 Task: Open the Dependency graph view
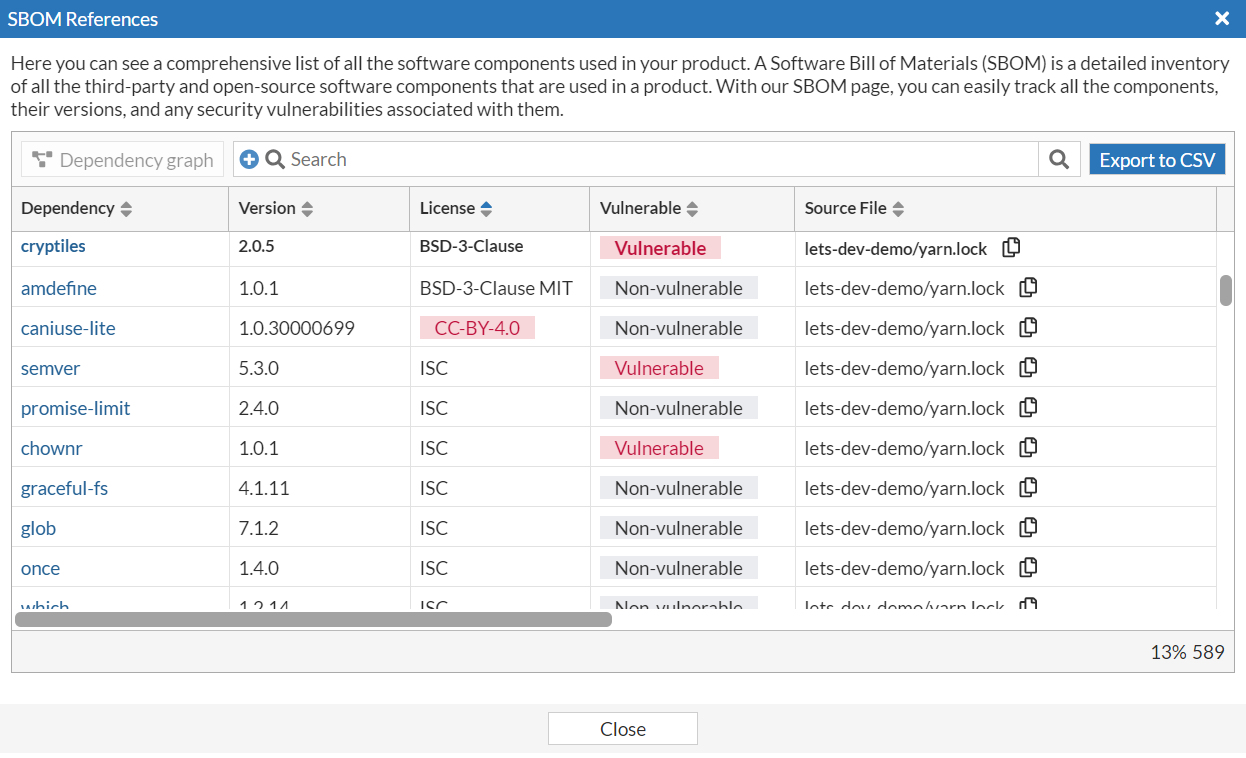pos(121,159)
